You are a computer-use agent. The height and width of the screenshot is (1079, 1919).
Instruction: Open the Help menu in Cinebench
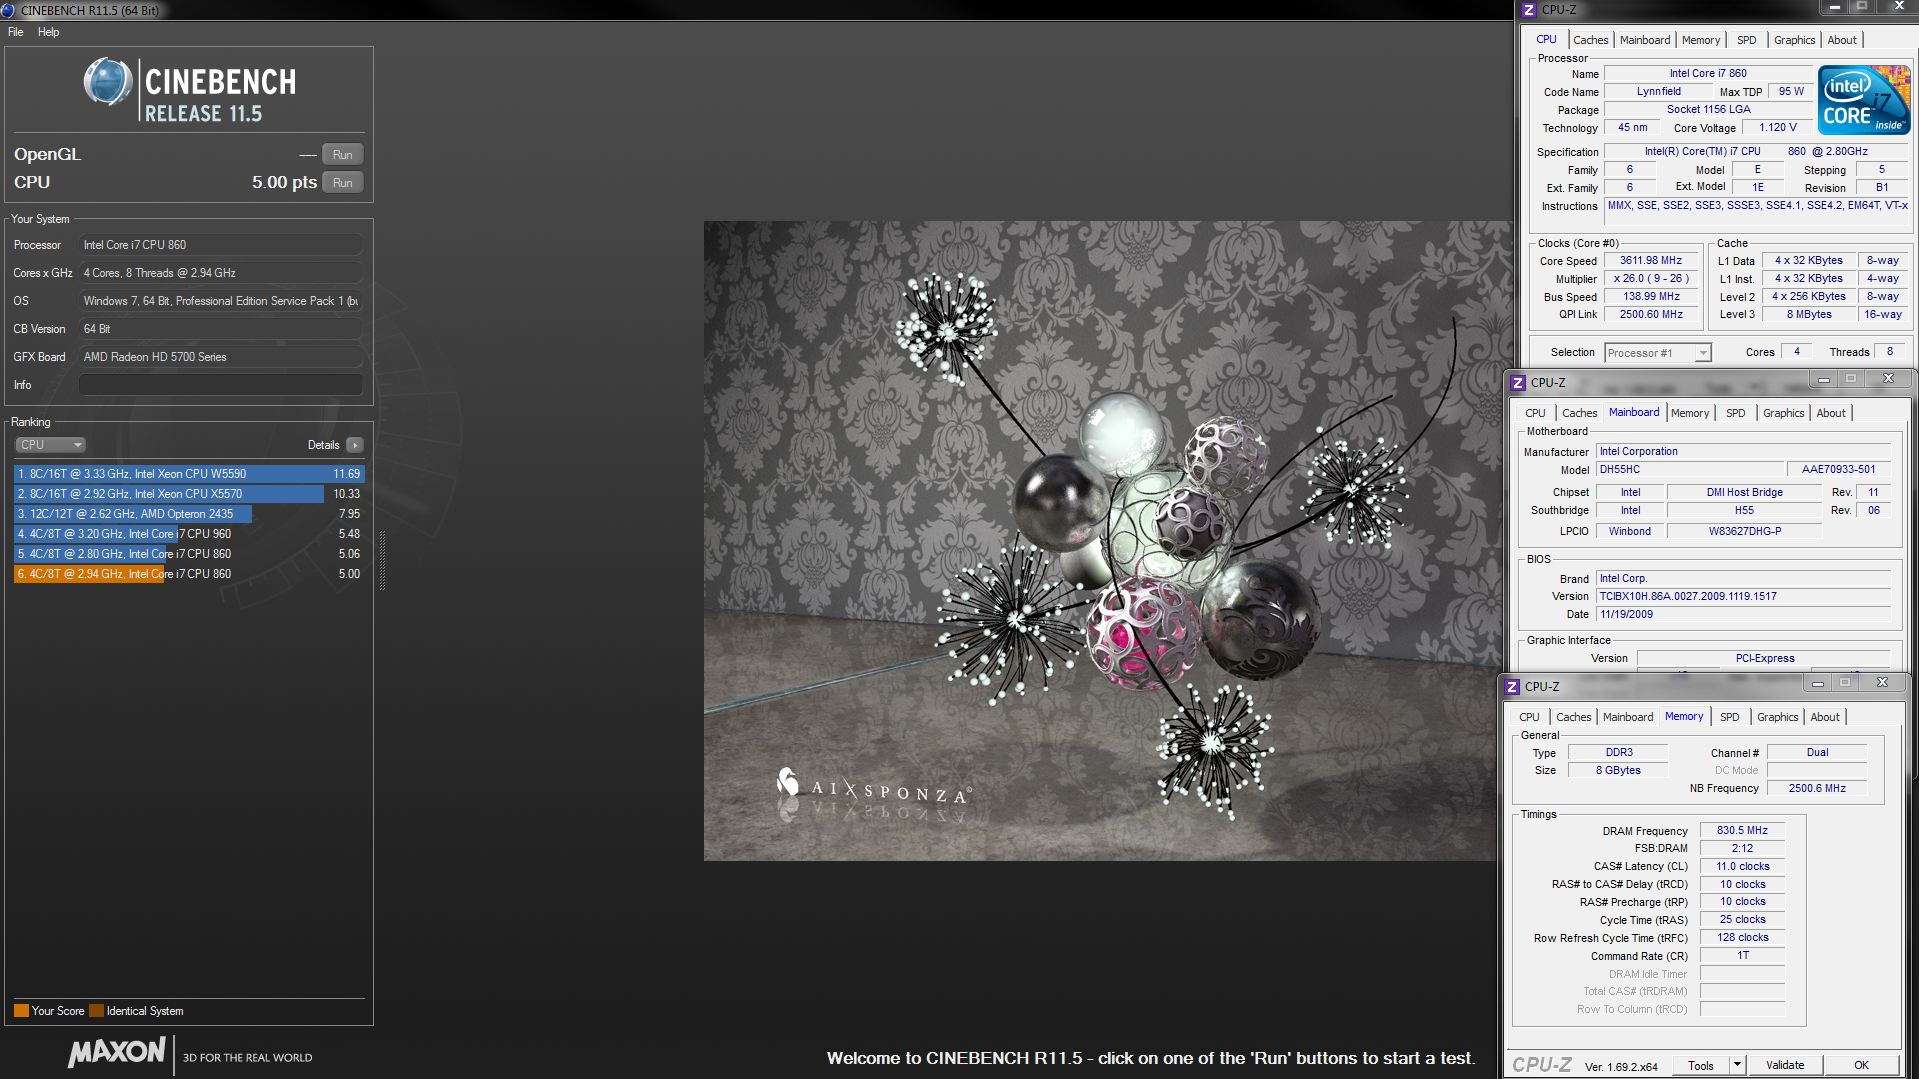coord(48,32)
